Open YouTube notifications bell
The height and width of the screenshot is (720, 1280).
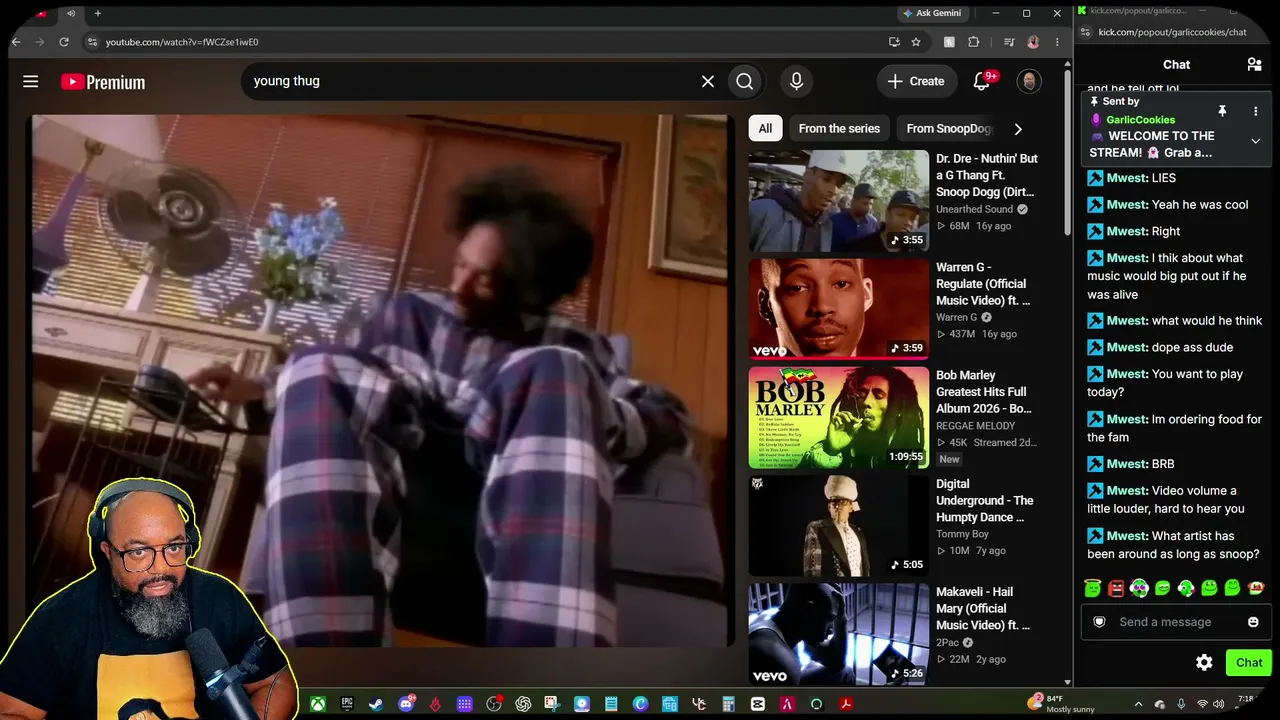(981, 81)
